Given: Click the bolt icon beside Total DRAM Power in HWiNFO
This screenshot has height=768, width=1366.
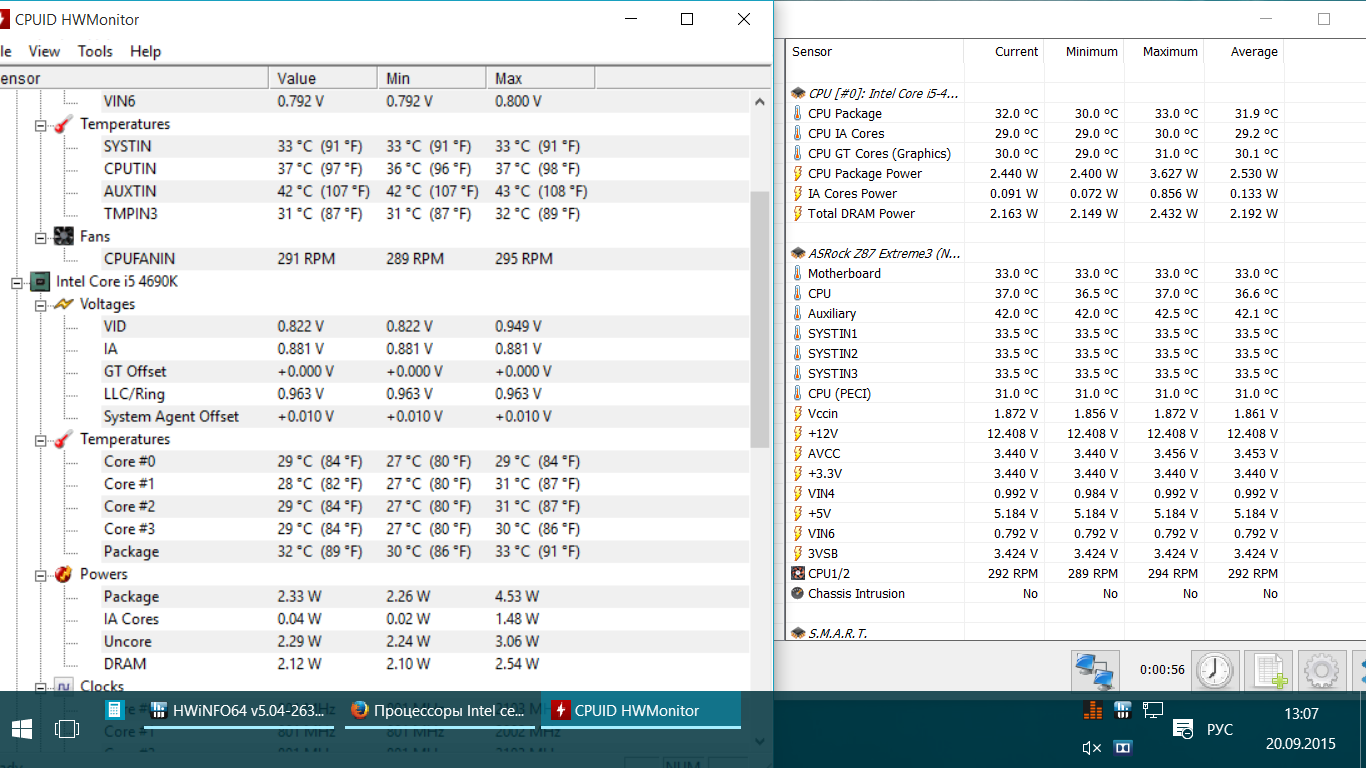Looking at the screenshot, I should tap(798, 213).
